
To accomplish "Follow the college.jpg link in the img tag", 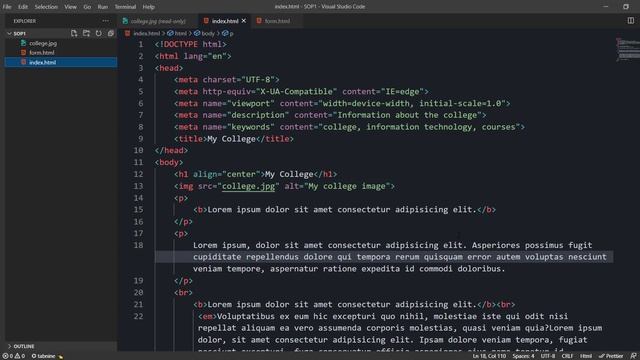I will click(x=248, y=186).
